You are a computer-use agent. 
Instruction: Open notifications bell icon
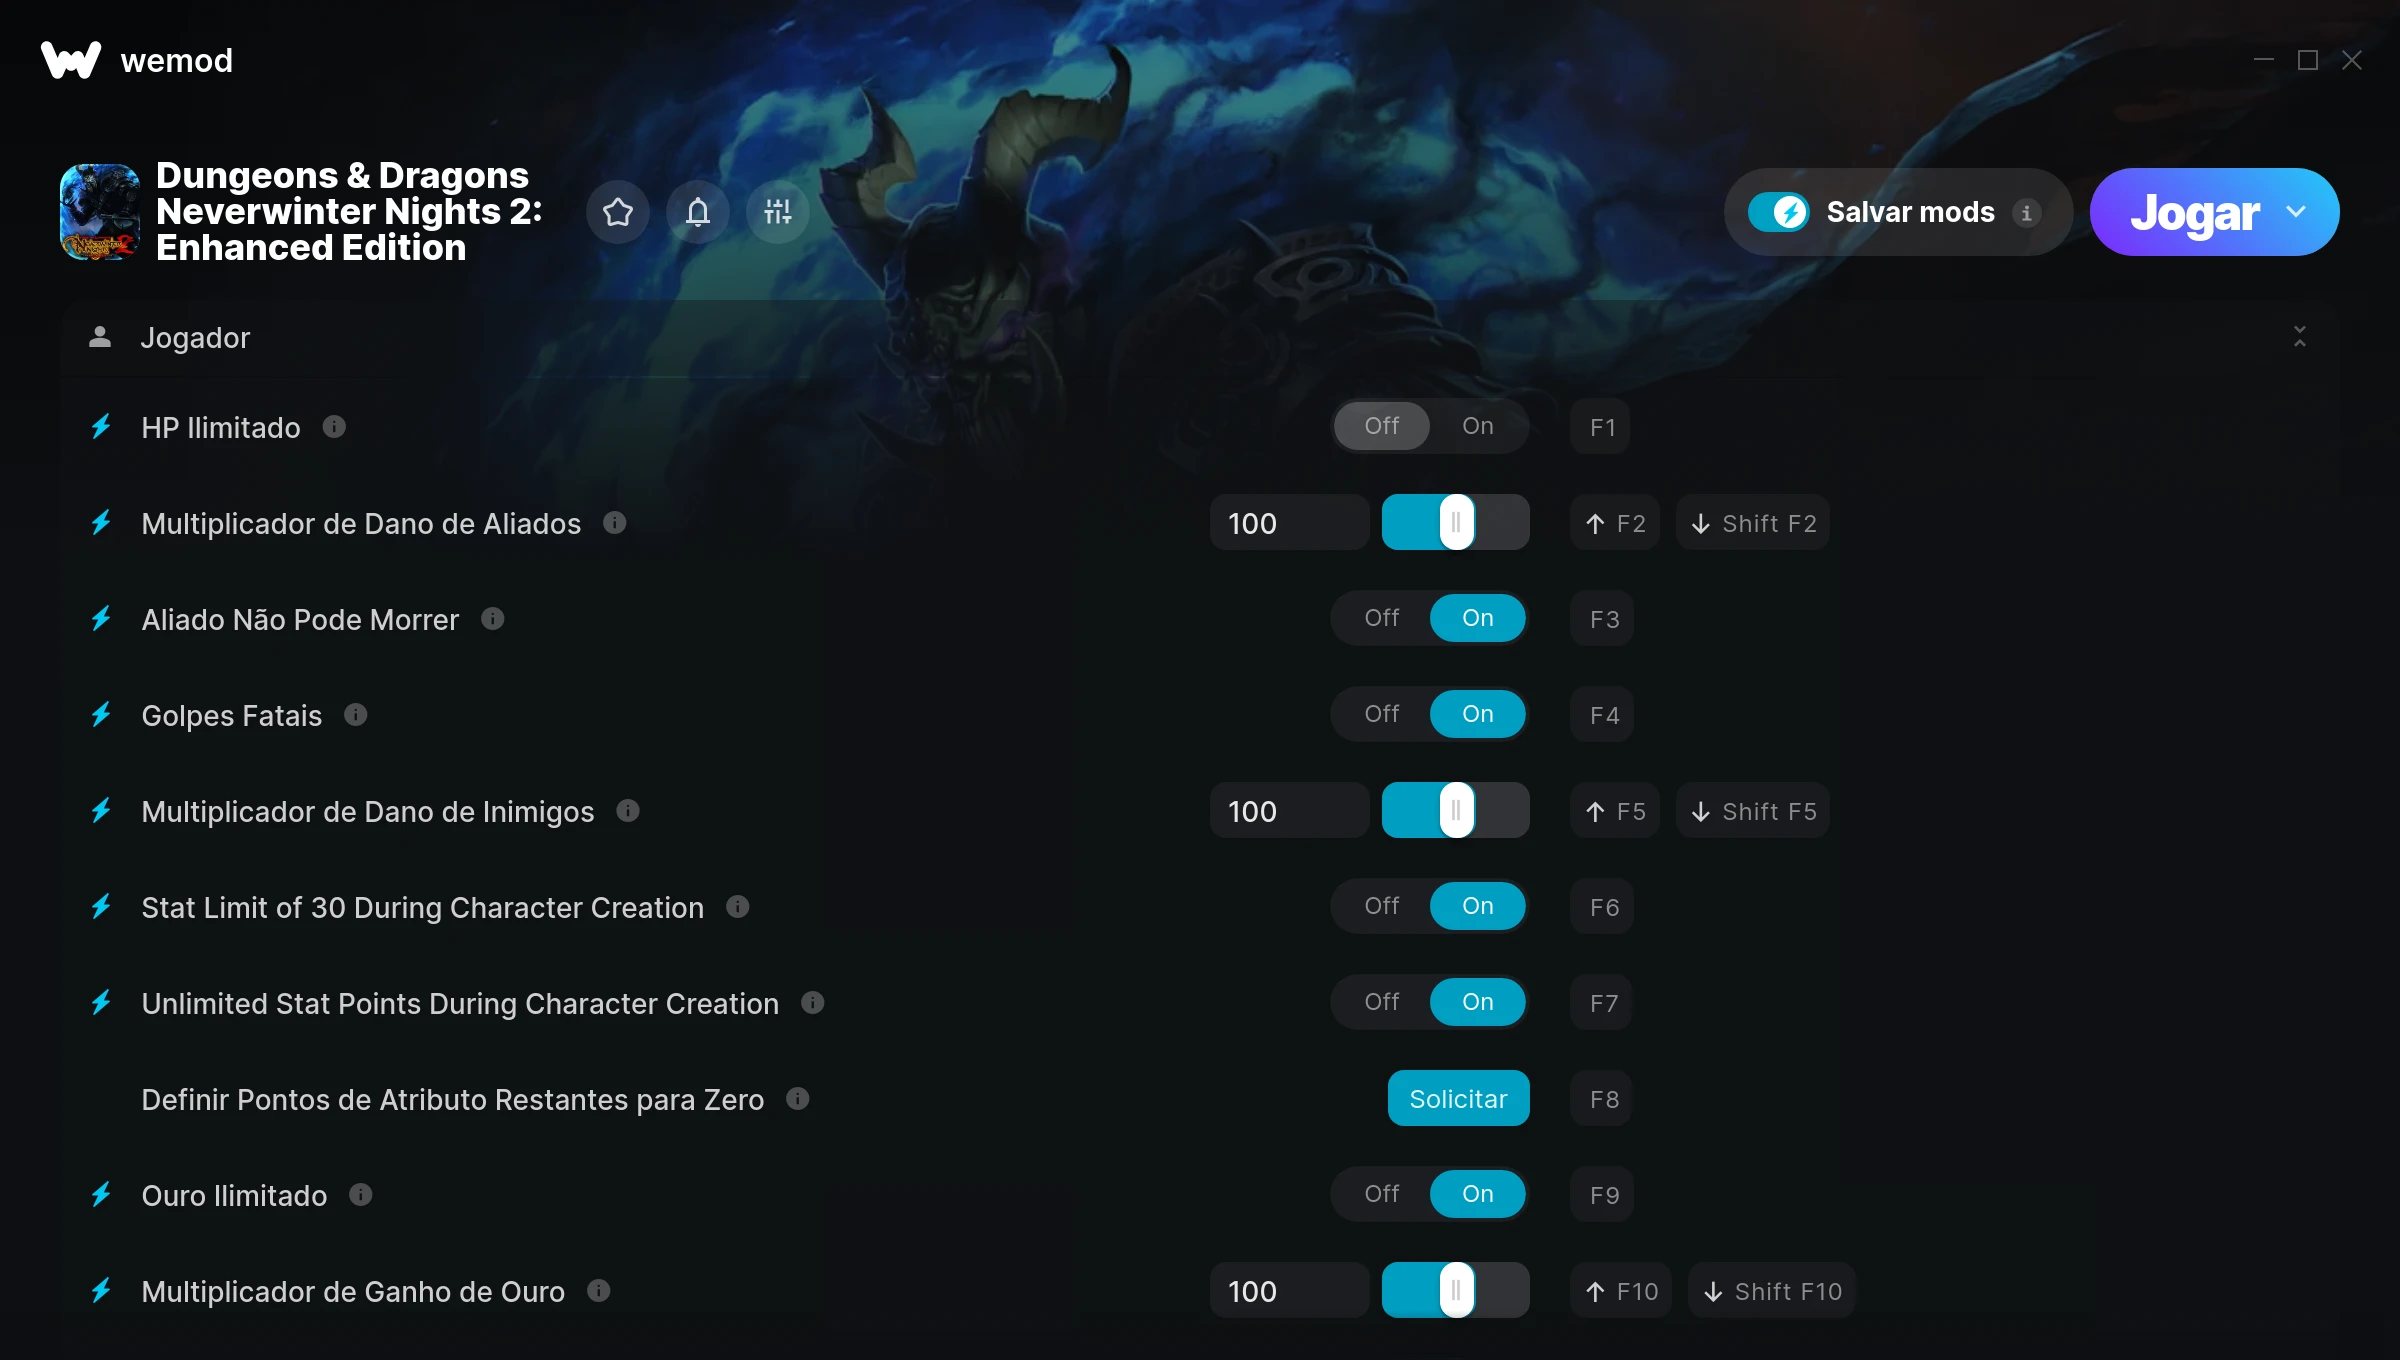698,212
